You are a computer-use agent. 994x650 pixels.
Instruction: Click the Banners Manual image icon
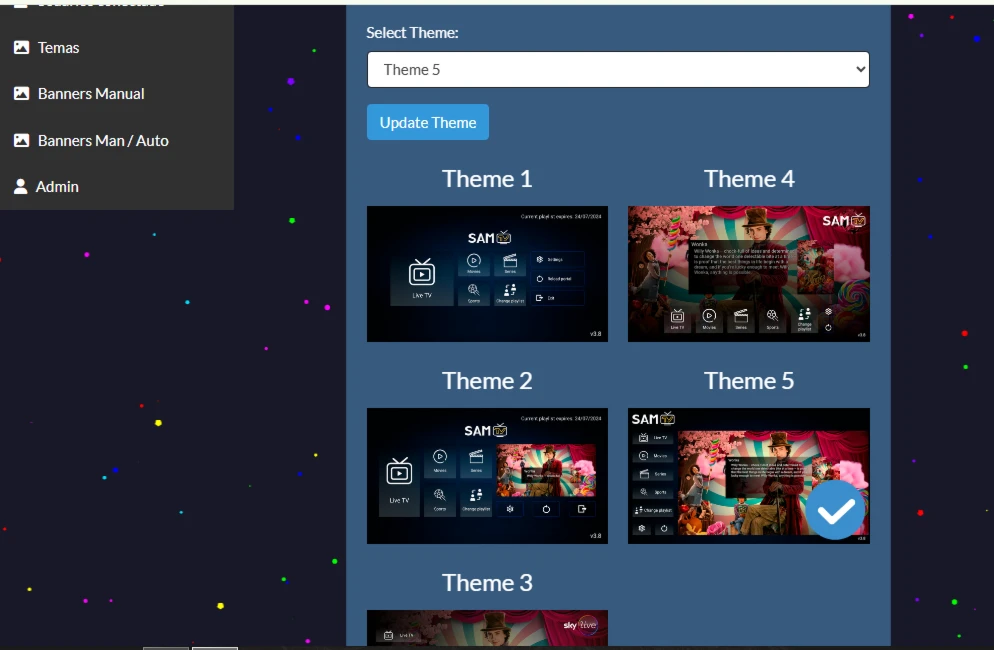[22, 94]
